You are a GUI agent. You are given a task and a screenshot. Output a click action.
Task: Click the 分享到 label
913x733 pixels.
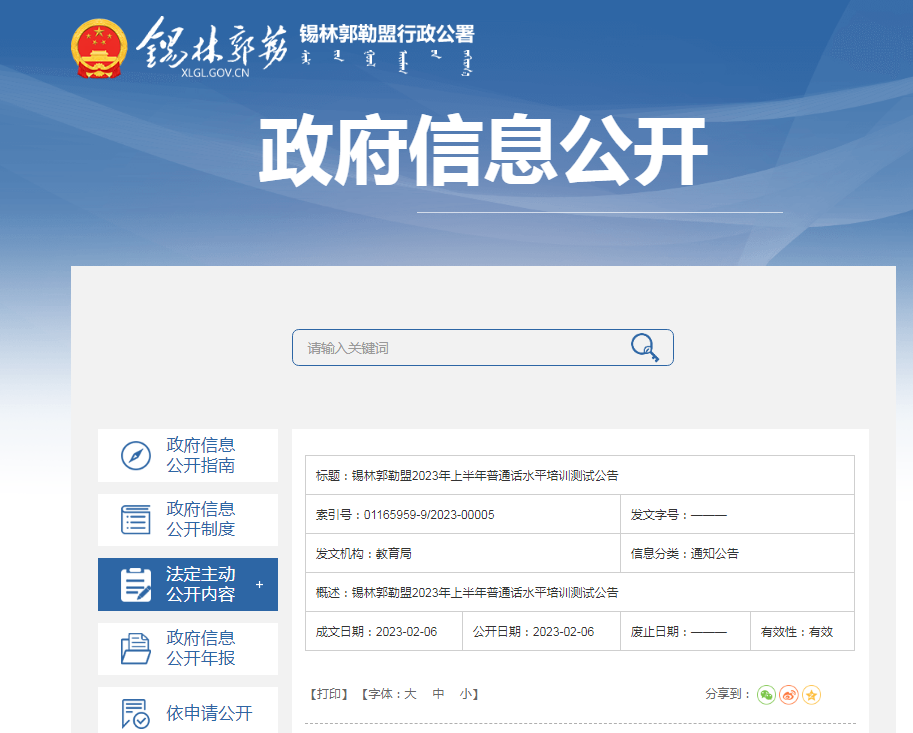click(x=728, y=694)
